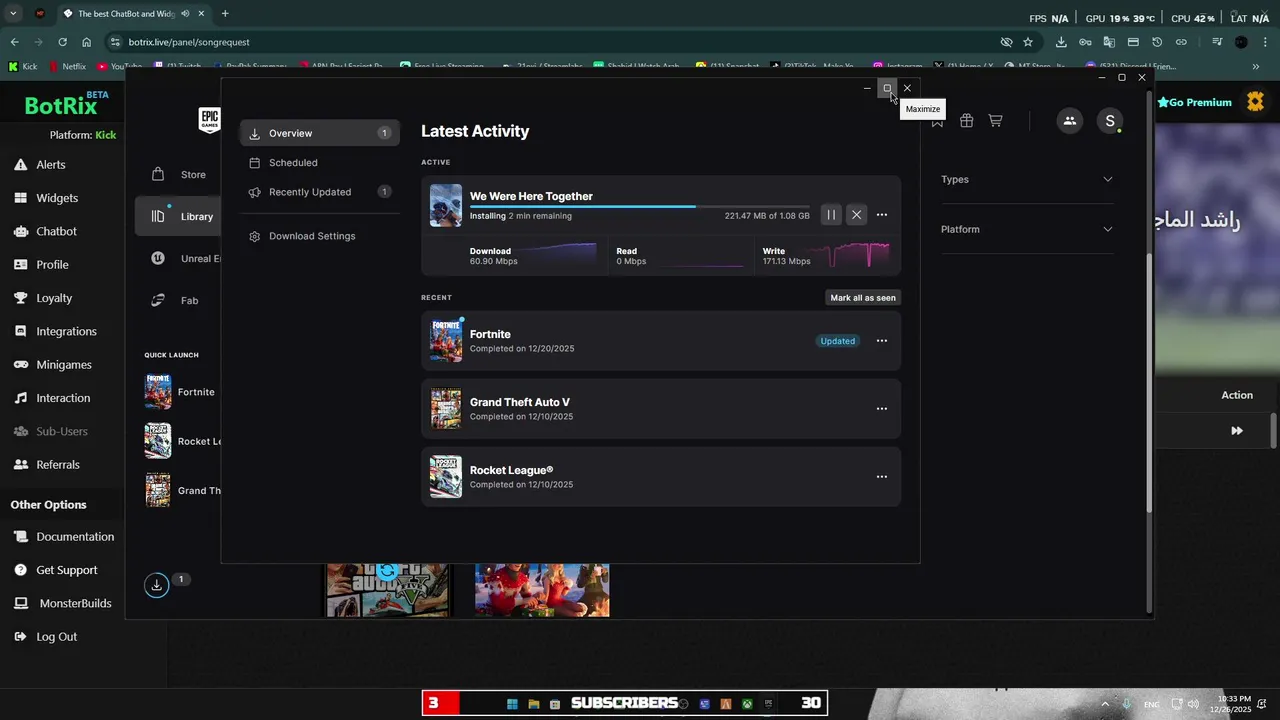Bookmark this page with the star icon
1280x720 pixels.
click(1028, 42)
